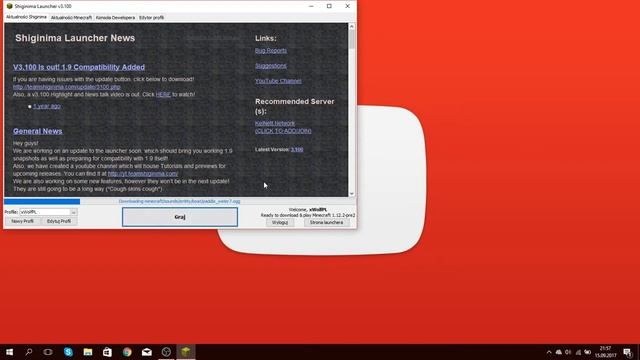Follow the teamshiginima.com update download link
The height and width of the screenshot is (360, 640).
click(67, 87)
